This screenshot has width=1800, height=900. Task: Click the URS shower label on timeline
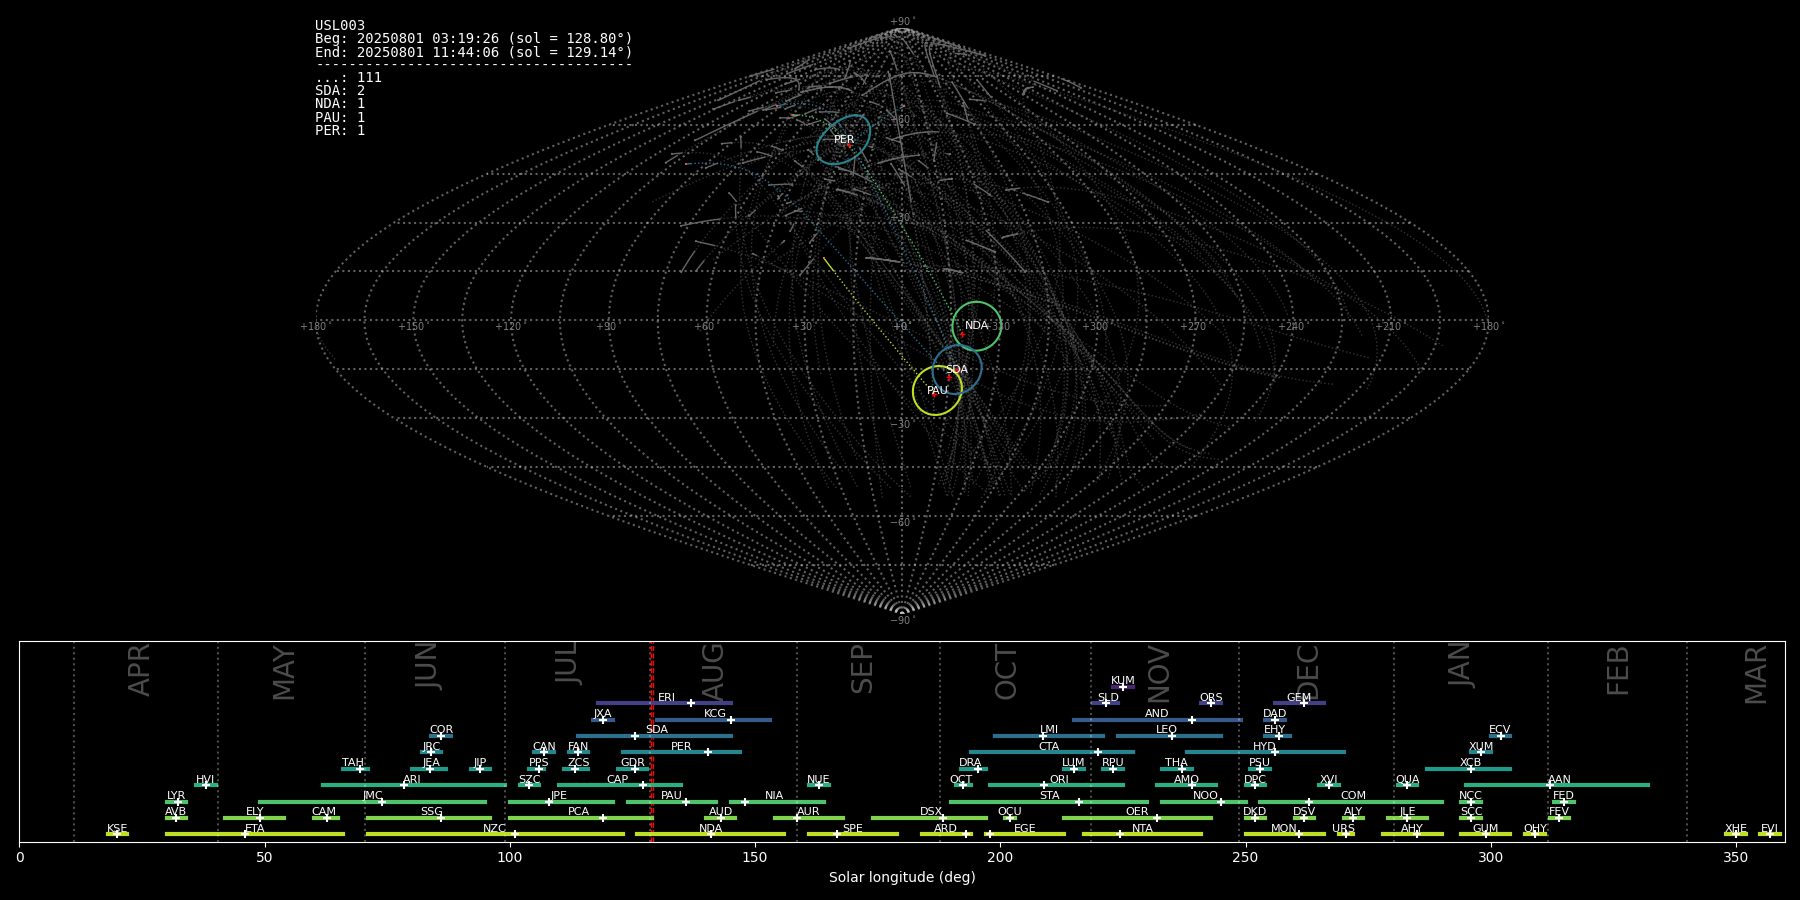point(1343,829)
